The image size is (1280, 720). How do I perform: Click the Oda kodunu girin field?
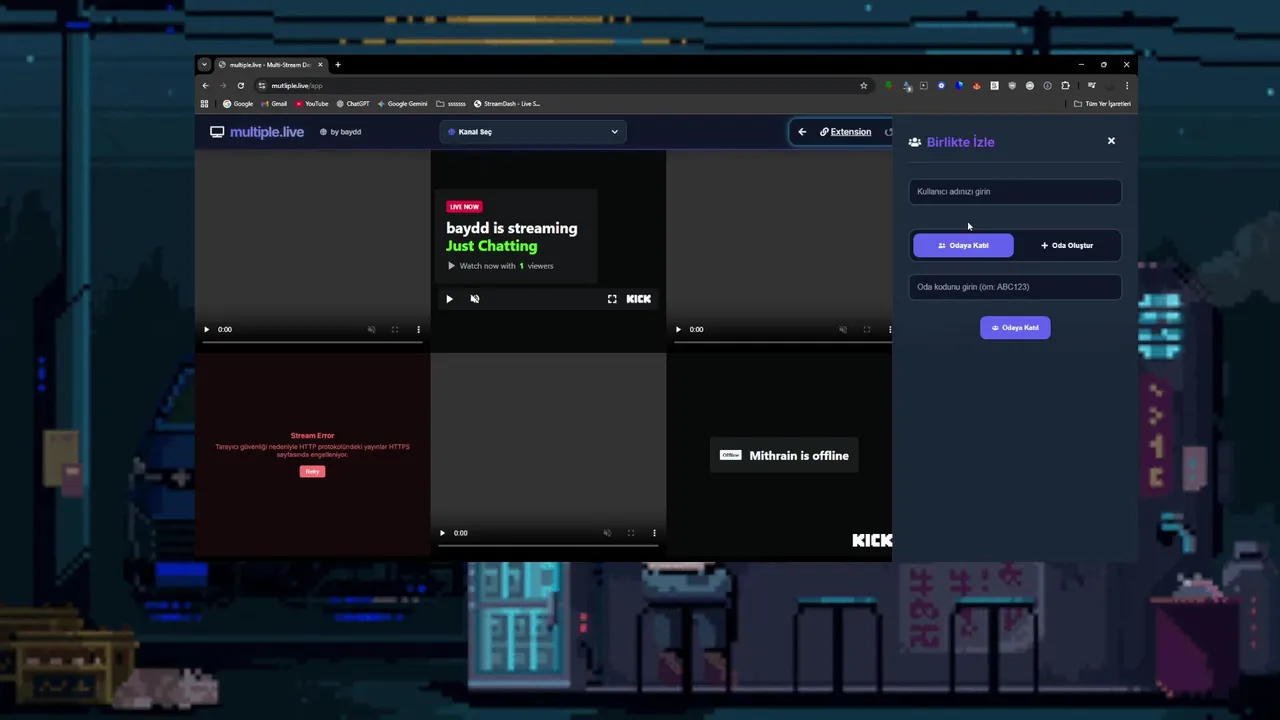point(1015,287)
